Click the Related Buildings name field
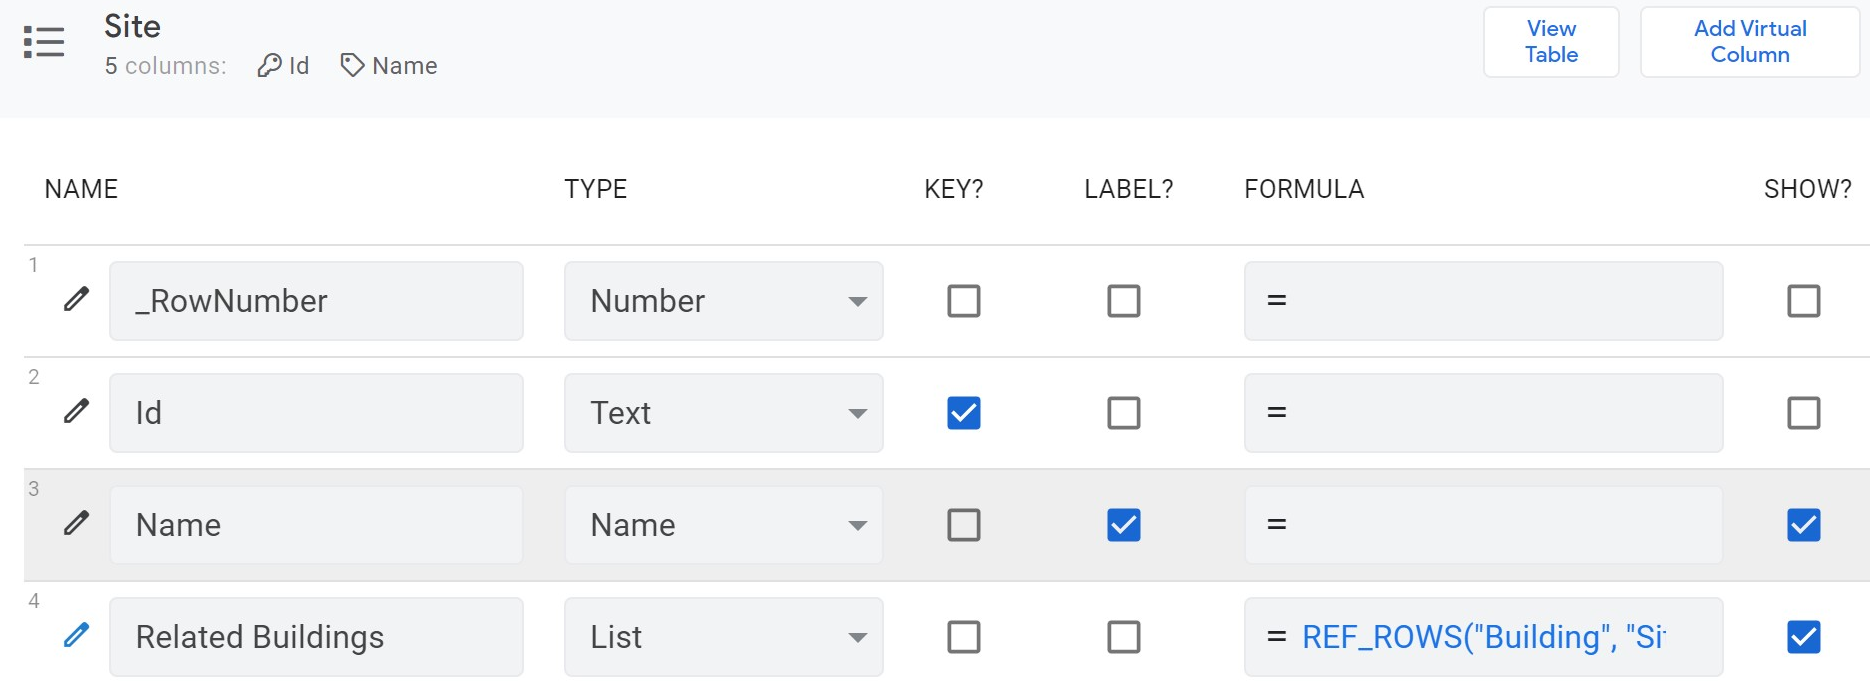The width and height of the screenshot is (1870, 681). 316,637
